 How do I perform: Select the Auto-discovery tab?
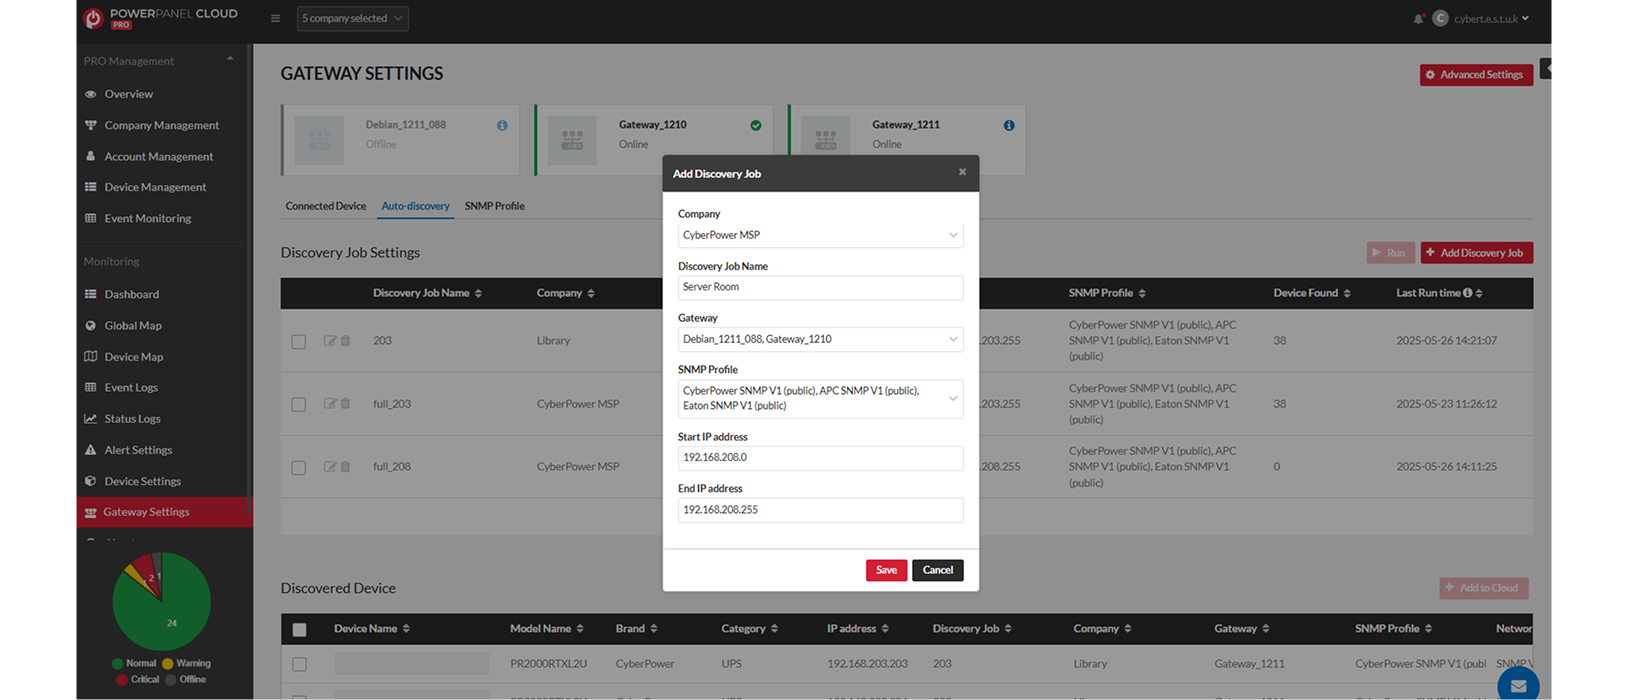tap(415, 206)
